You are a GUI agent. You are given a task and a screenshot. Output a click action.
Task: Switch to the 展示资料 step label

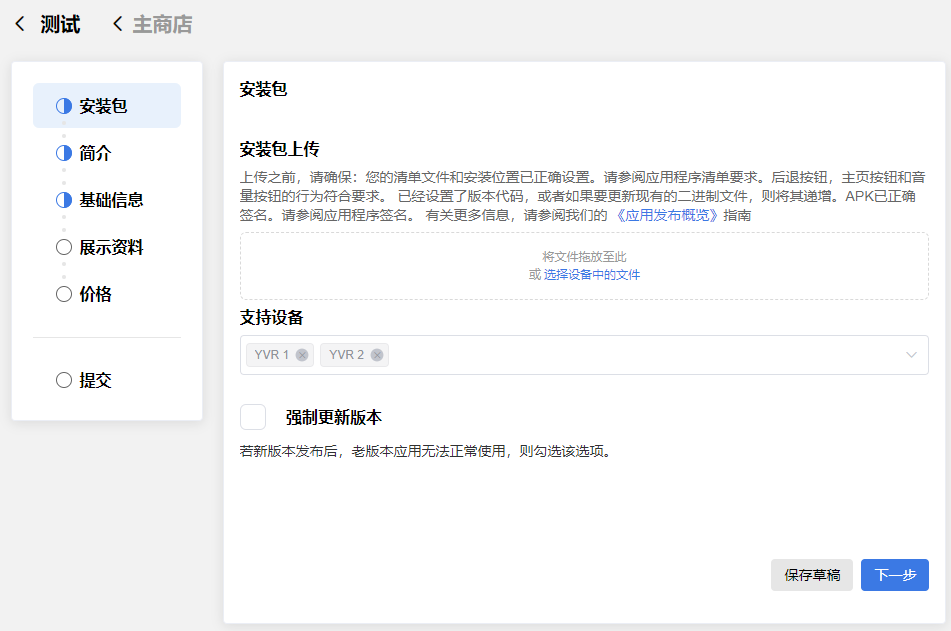111,247
